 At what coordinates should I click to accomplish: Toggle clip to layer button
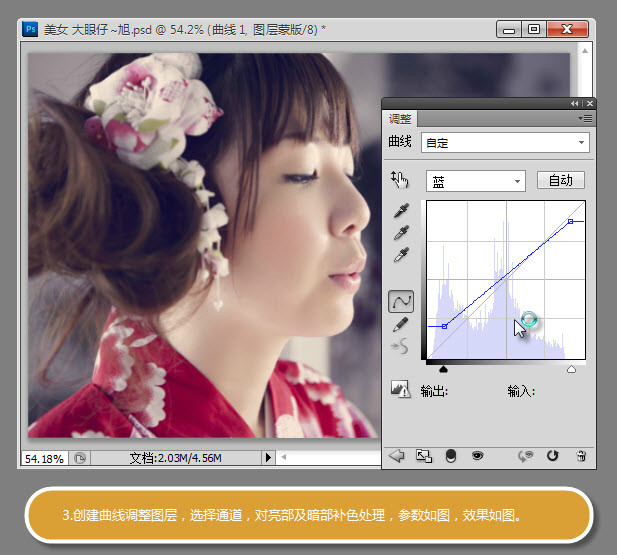click(x=451, y=456)
